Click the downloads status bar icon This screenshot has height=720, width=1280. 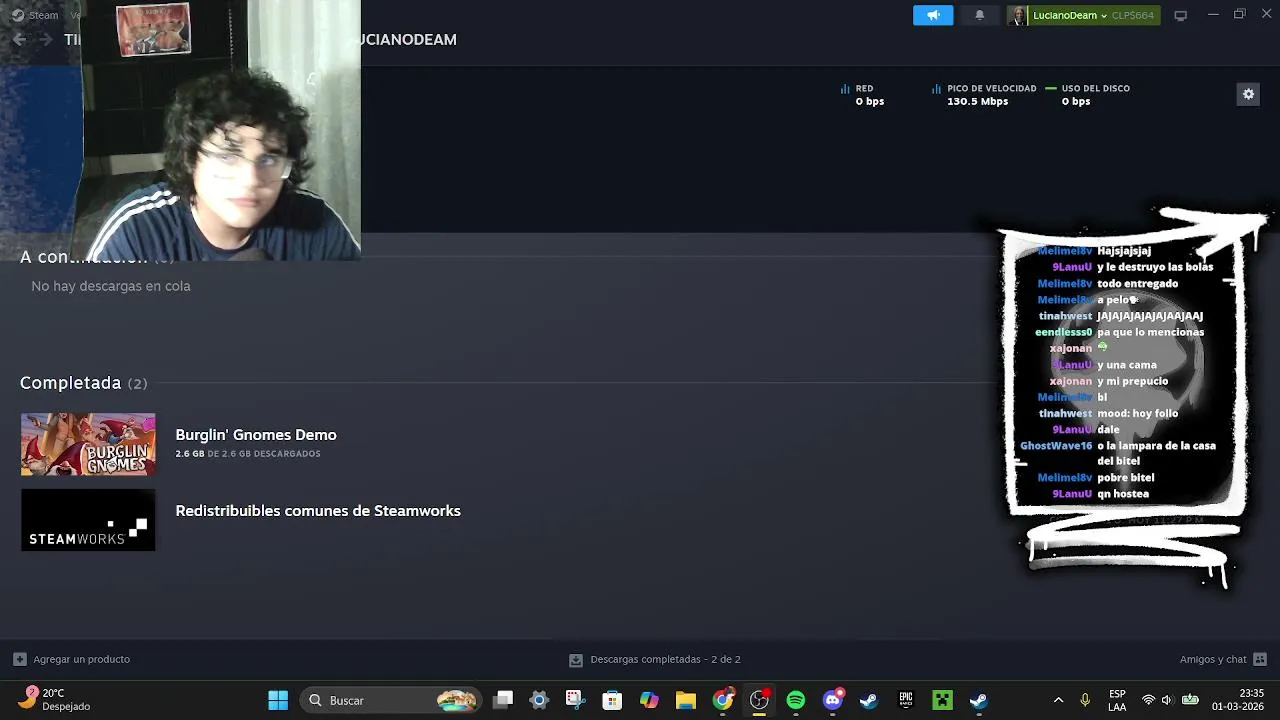(x=576, y=660)
